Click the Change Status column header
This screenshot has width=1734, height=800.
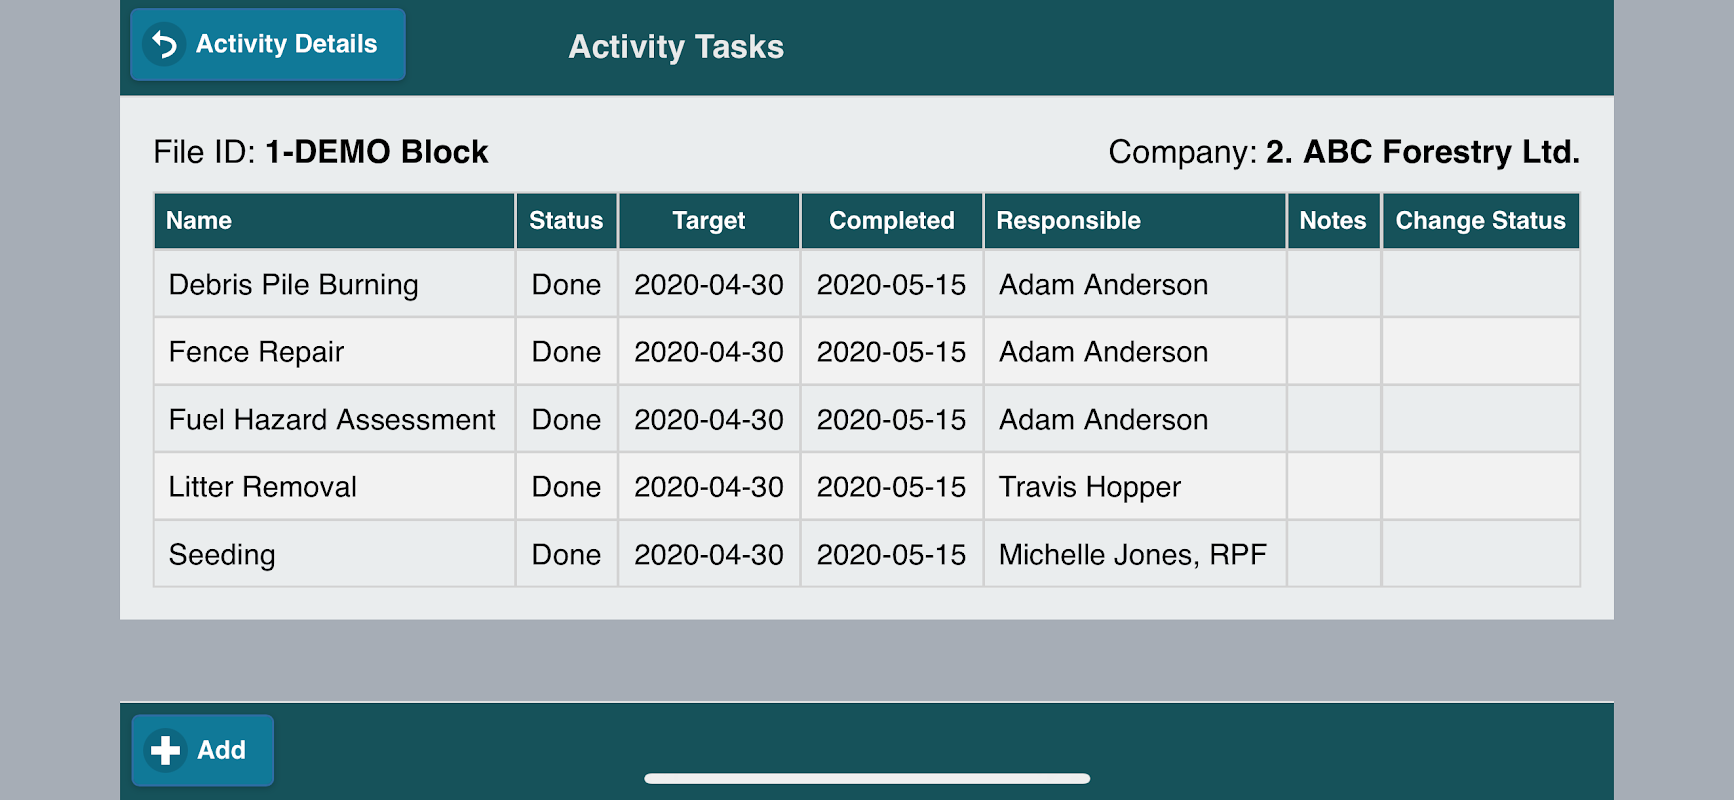(1481, 221)
